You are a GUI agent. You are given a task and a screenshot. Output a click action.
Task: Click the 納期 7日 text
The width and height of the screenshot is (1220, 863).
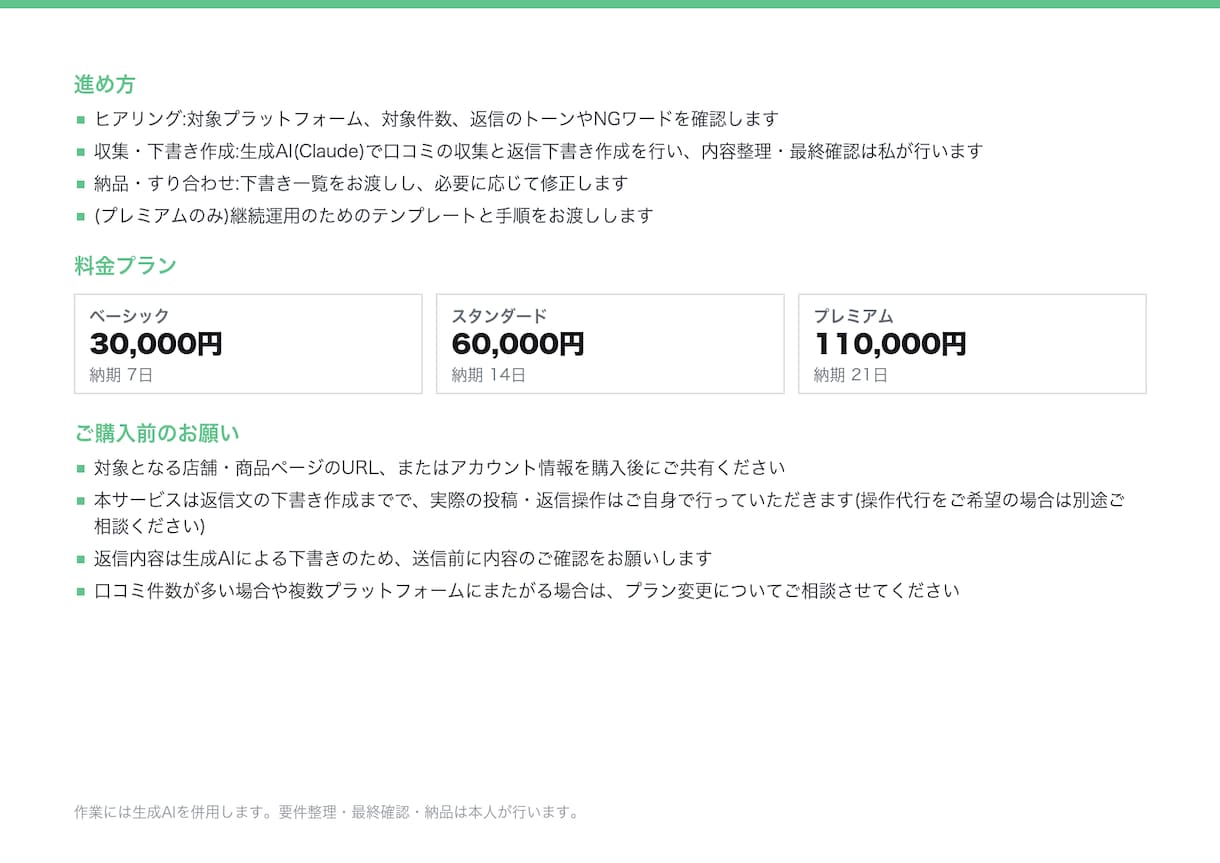pyautogui.click(x=121, y=375)
